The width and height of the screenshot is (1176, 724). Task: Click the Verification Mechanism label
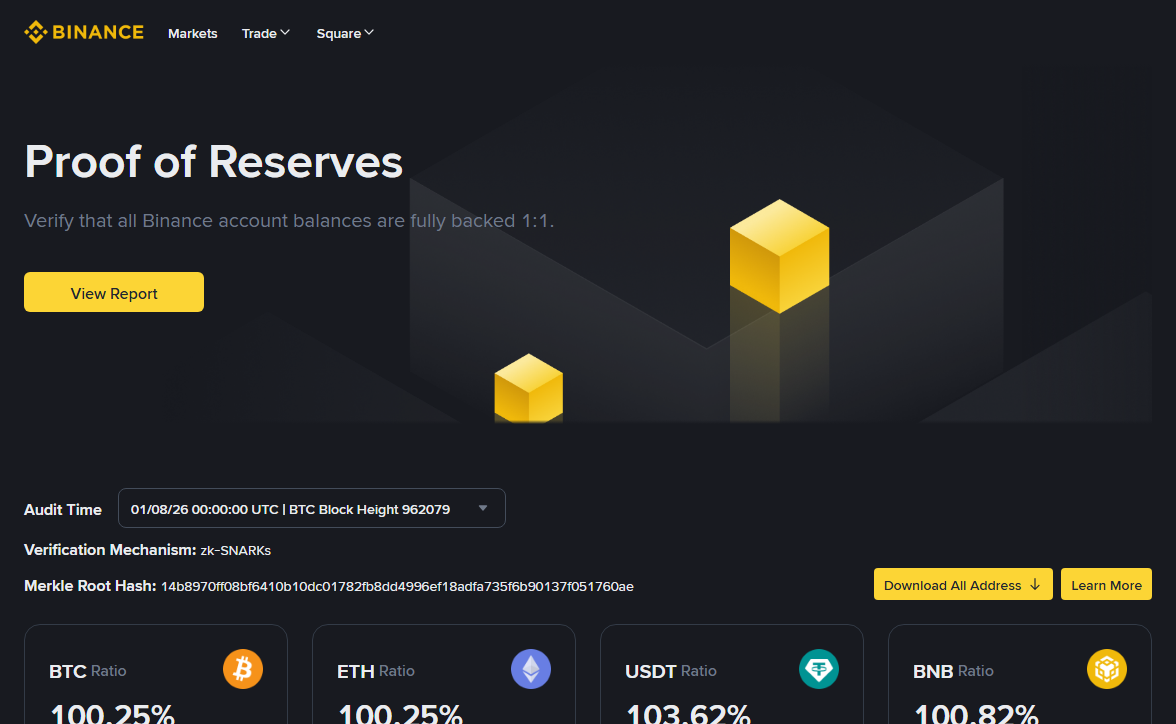point(110,550)
